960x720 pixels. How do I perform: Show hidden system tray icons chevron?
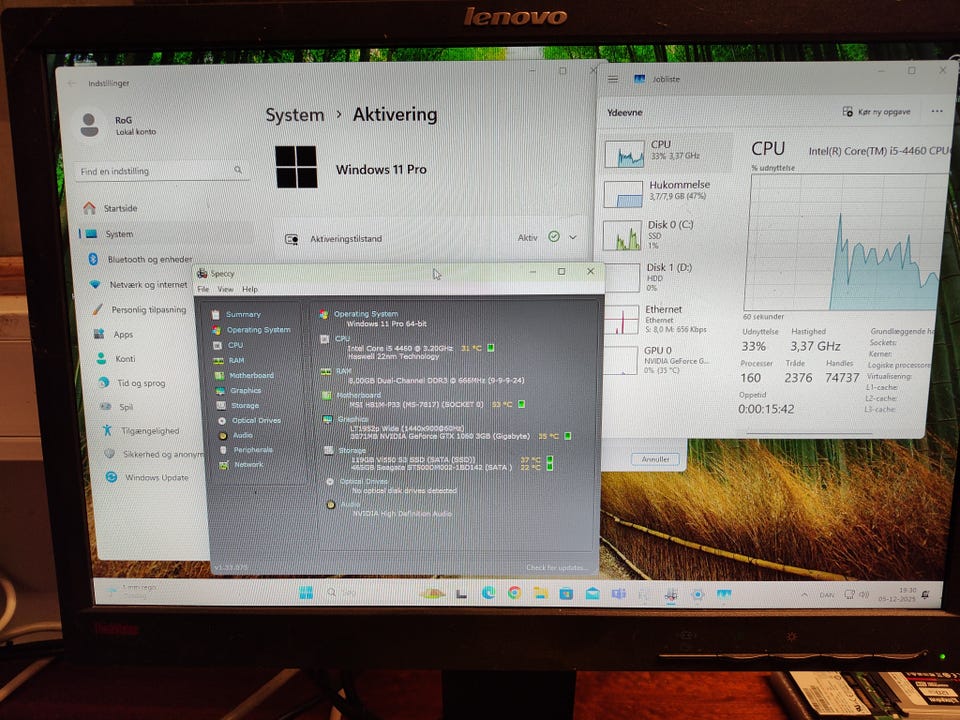click(x=805, y=594)
